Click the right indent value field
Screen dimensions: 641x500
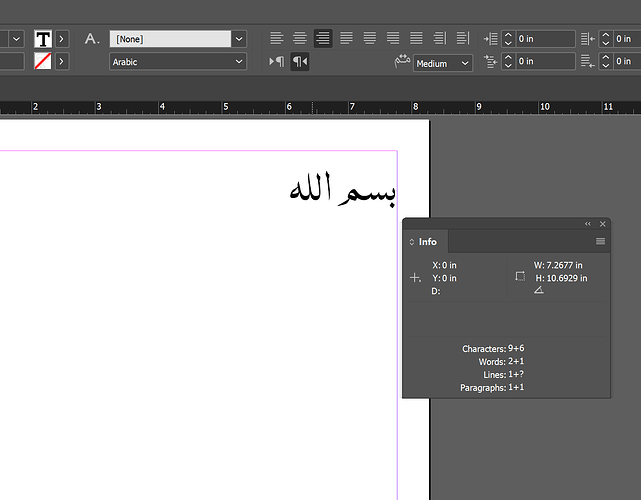(x=627, y=39)
